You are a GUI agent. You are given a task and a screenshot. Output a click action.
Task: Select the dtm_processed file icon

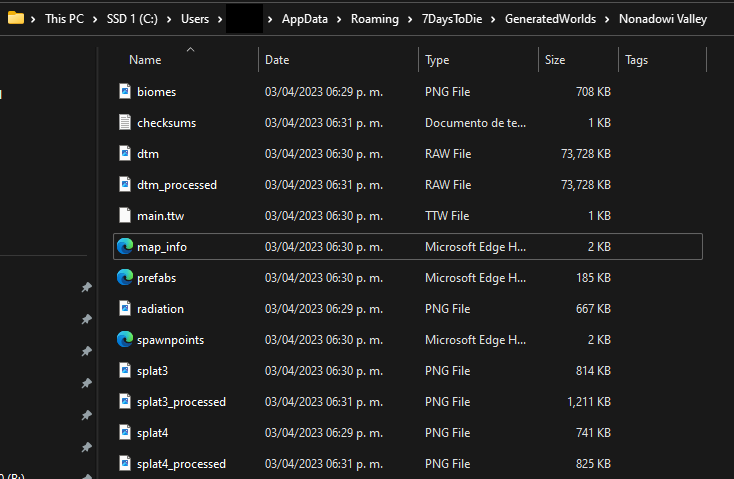(x=125, y=184)
